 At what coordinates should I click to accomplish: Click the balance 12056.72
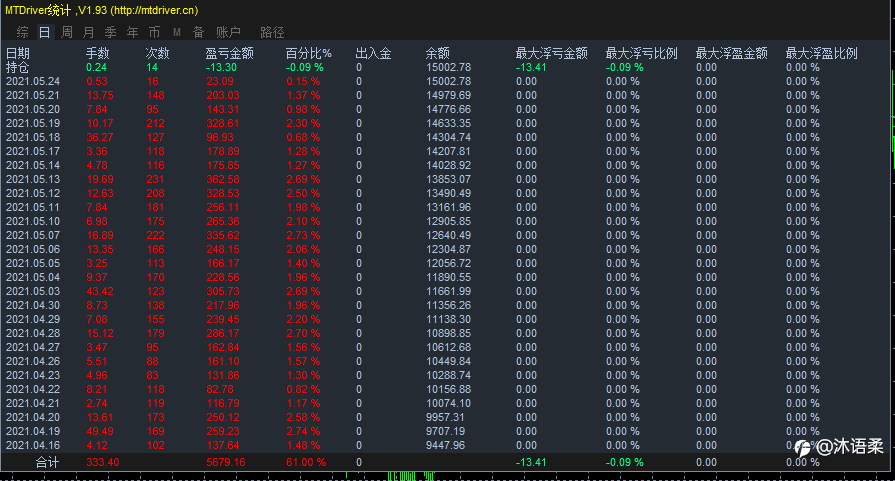click(449, 263)
